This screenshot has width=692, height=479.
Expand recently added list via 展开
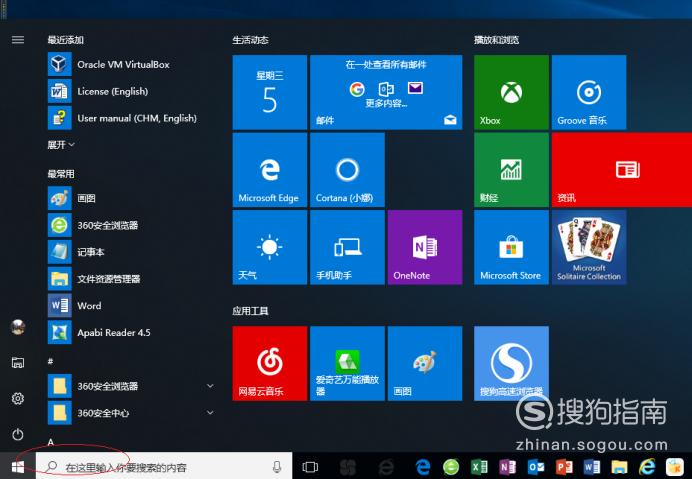click(x=61, y=145)
